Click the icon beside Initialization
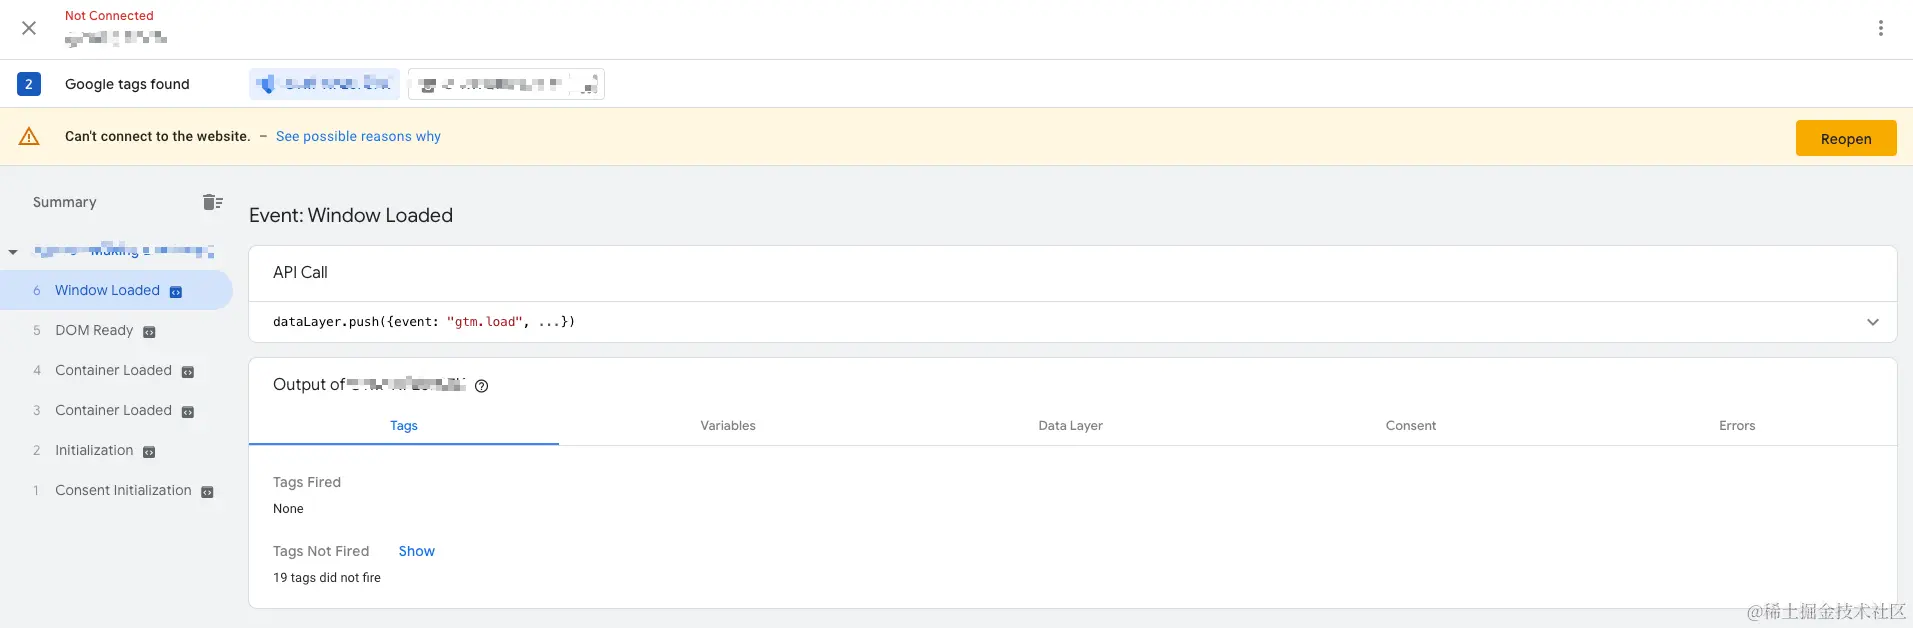1913x628 pixels. coord(149,452)
